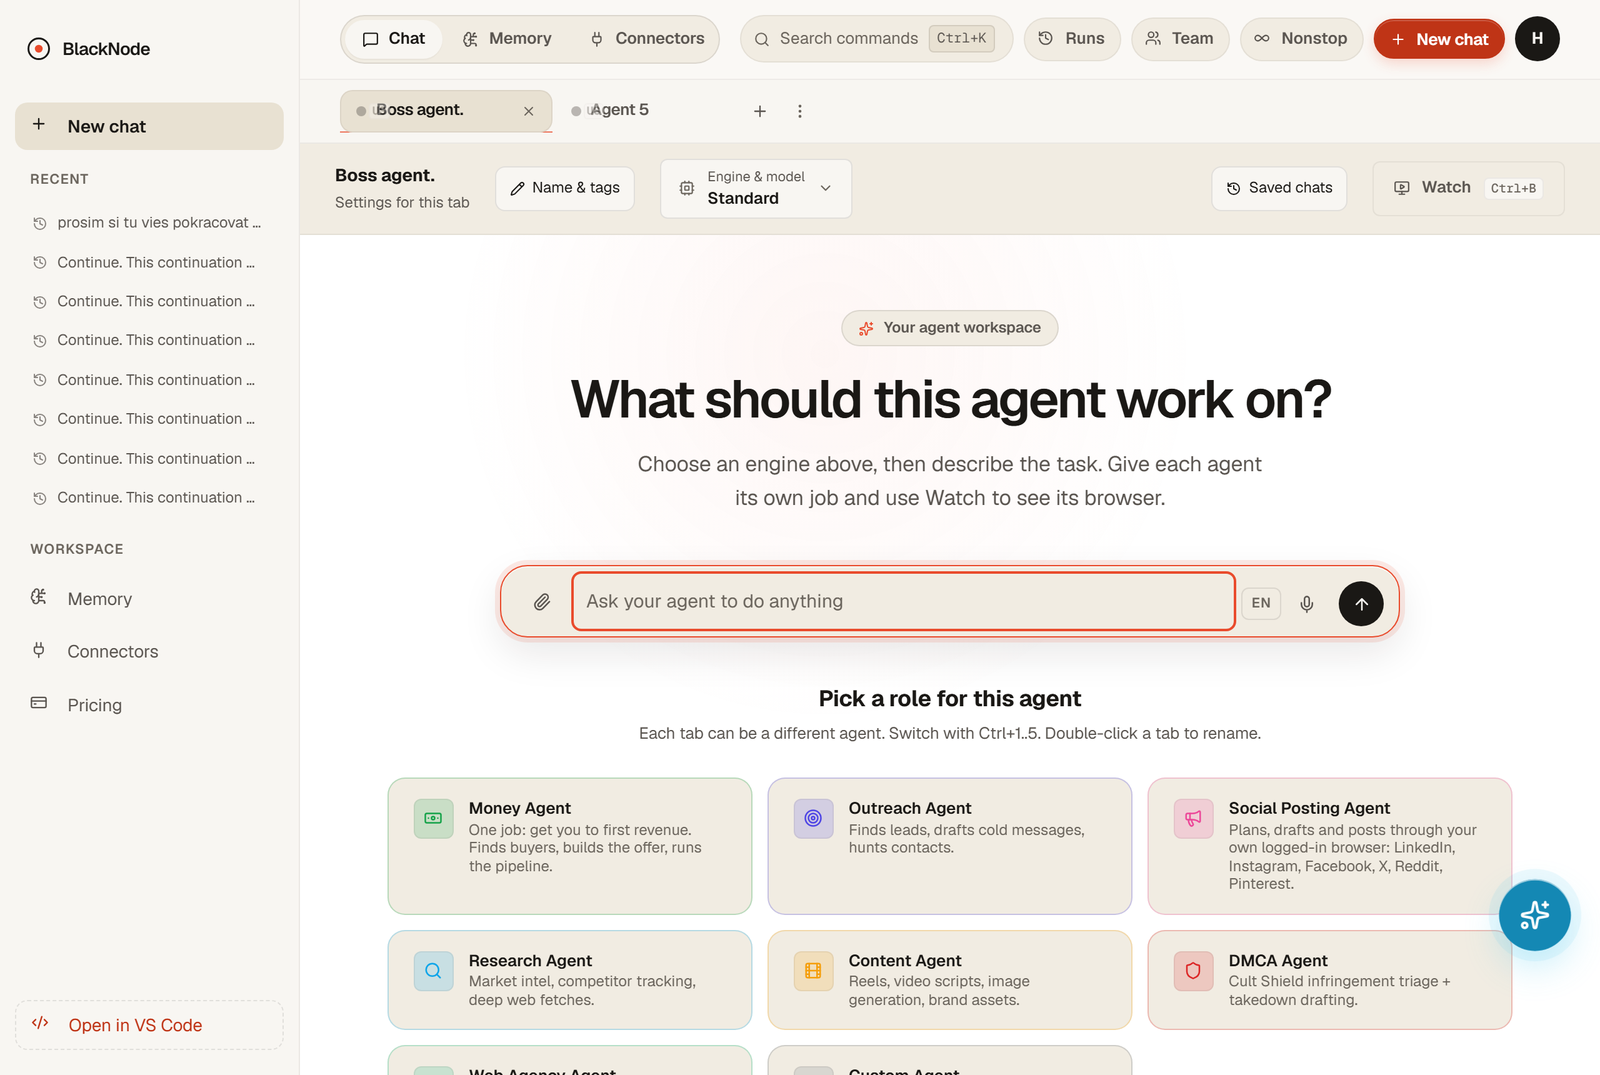Click the search magnifier icon
1600x1075 pixels.
[x=762, y=39]
